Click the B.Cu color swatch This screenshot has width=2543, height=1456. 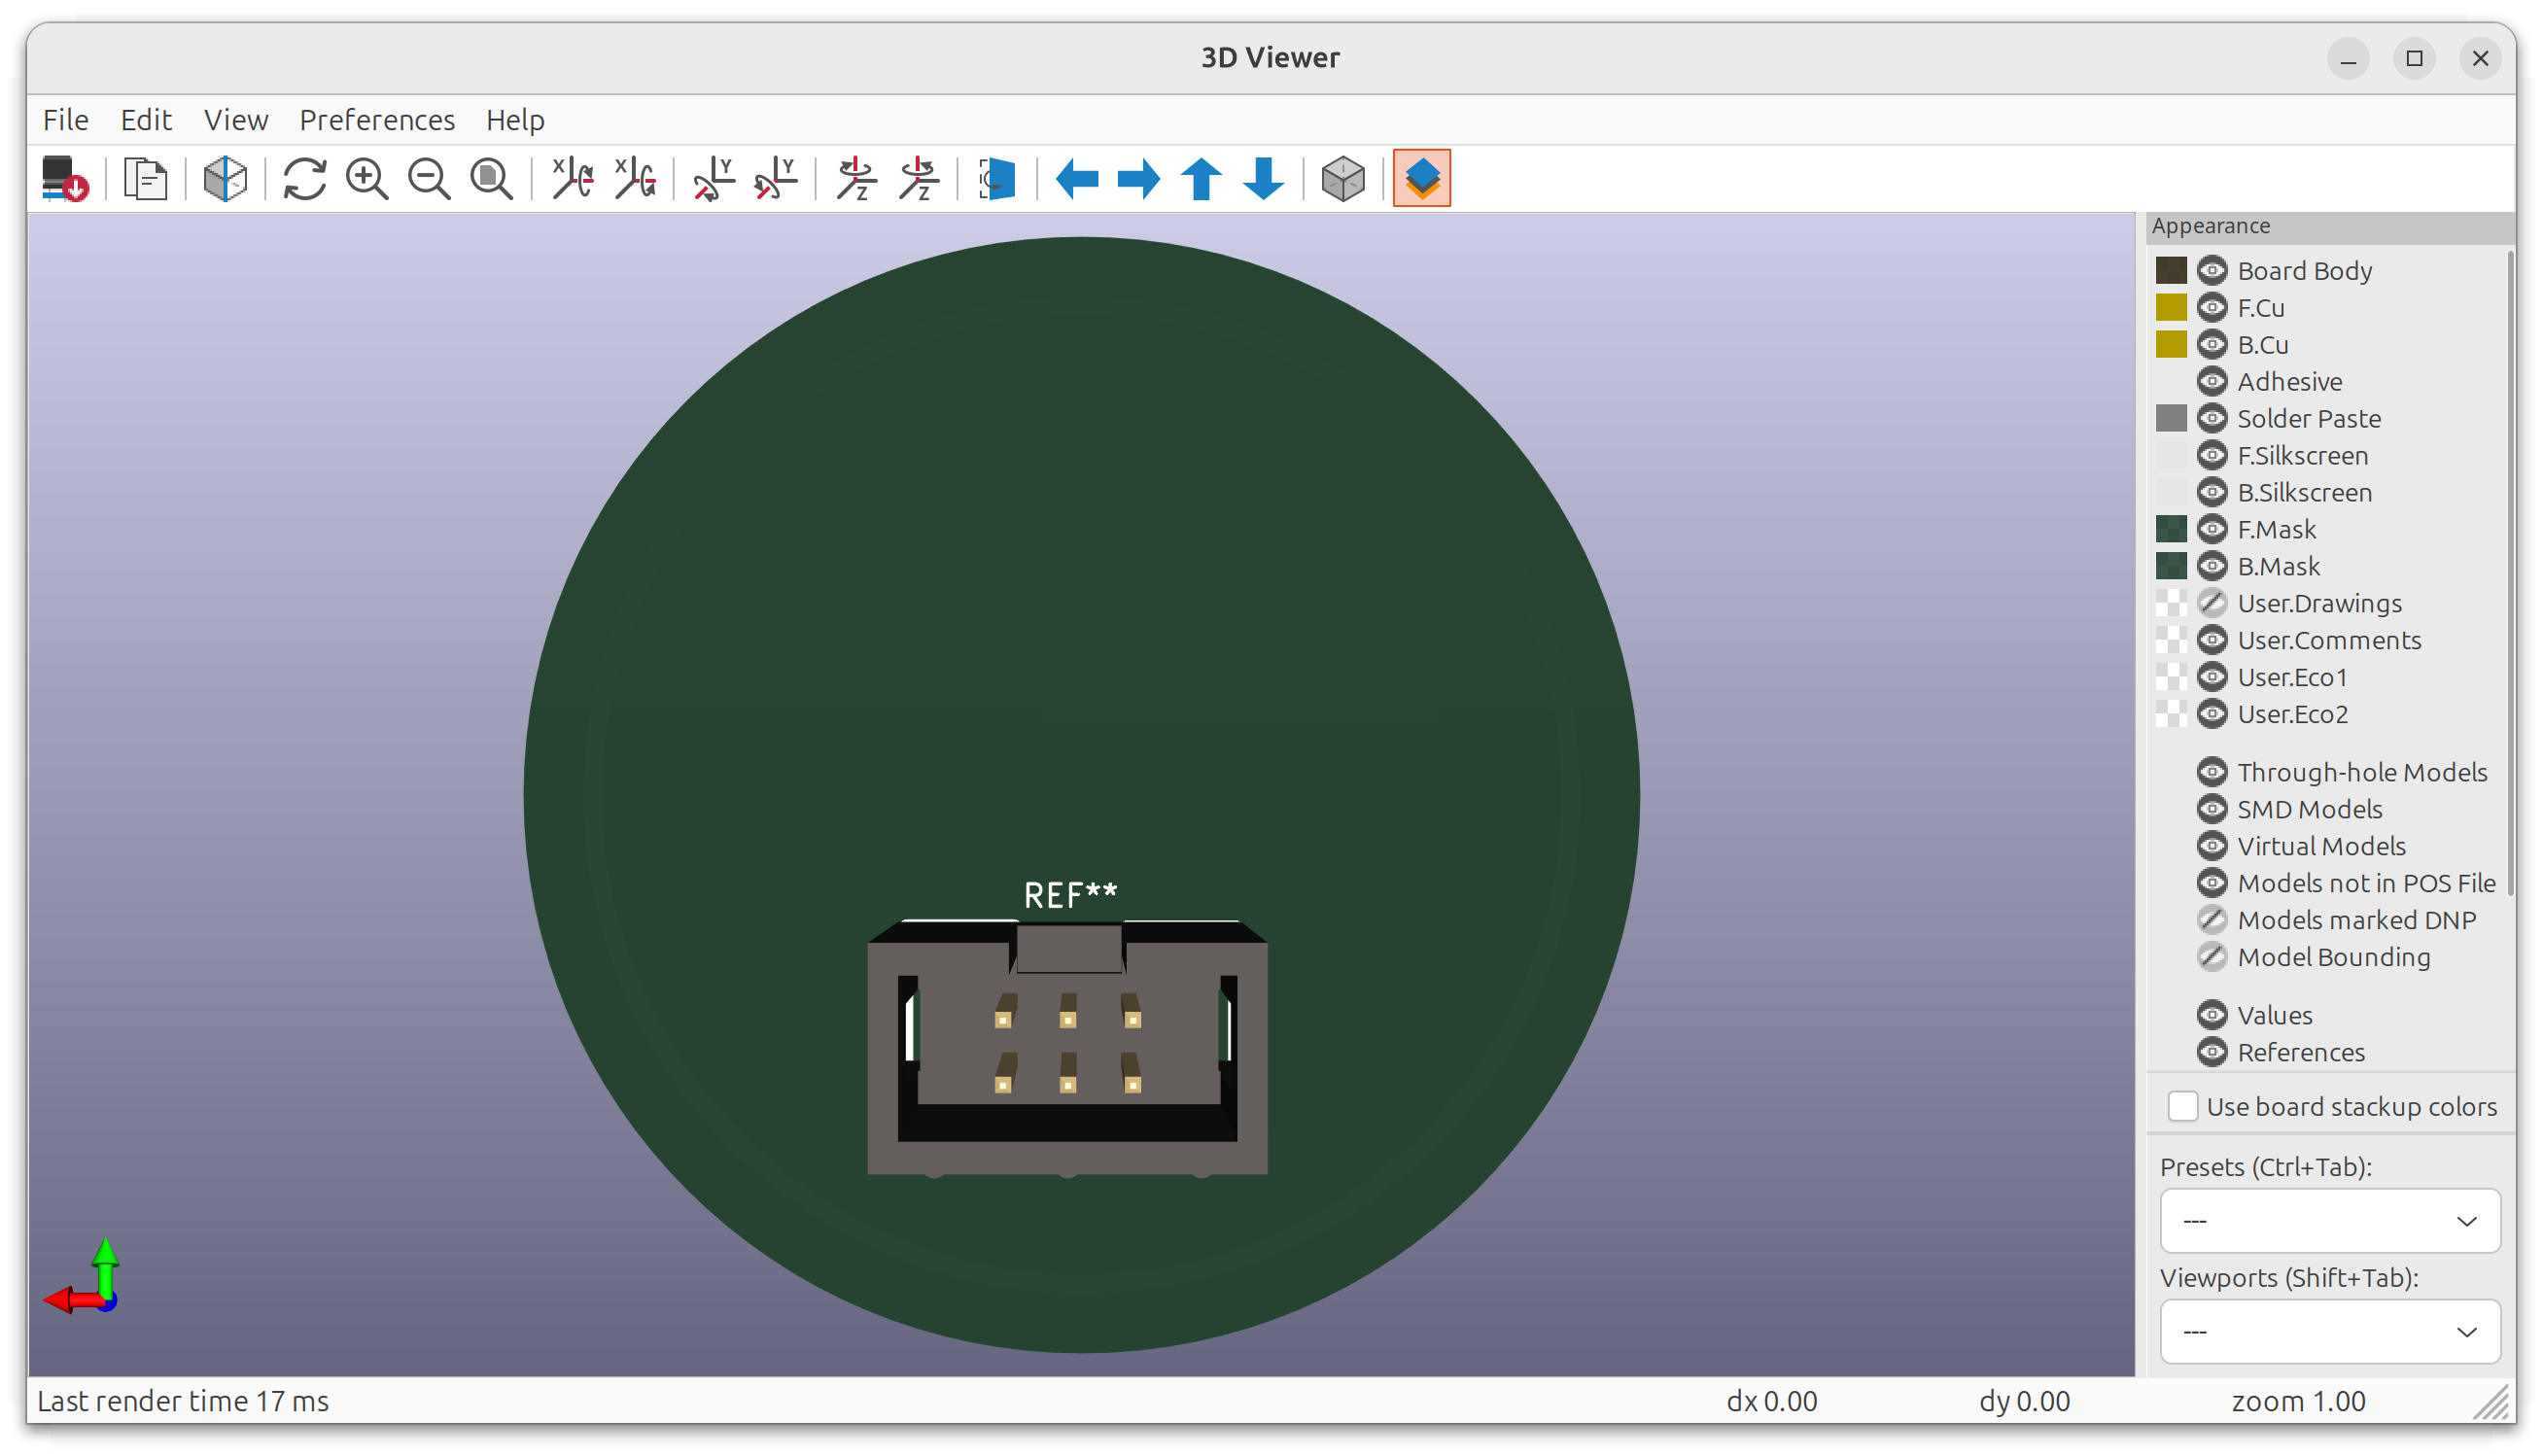coord(2171,345)
